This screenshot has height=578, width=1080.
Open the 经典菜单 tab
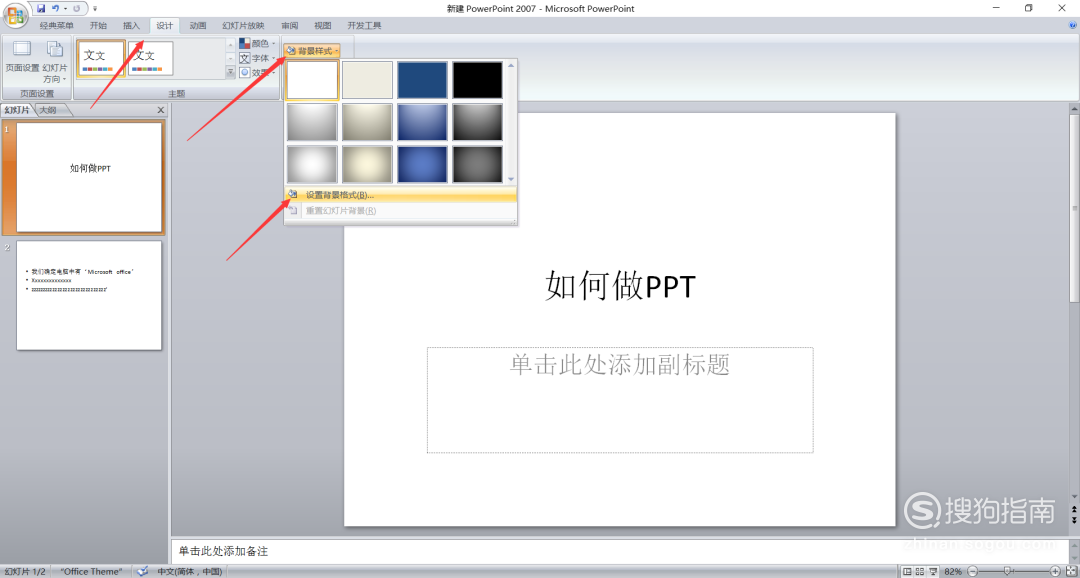[56, 26]
